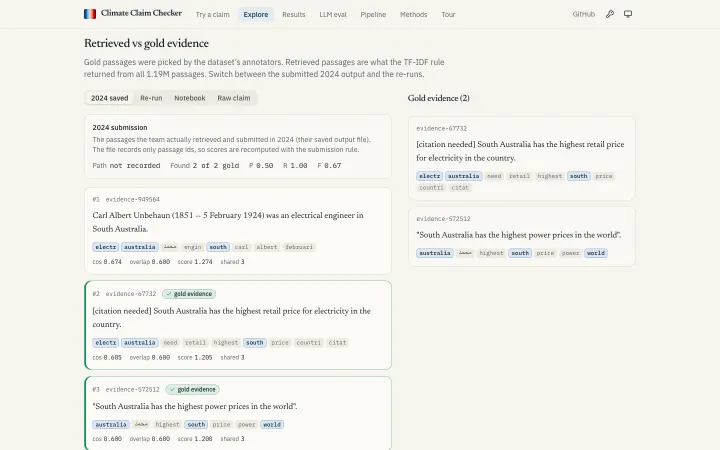This screenshot has width=720, height=450.
Task: Click the 'Retrieved vs gold evidence' heading
Action: (146, 43)
